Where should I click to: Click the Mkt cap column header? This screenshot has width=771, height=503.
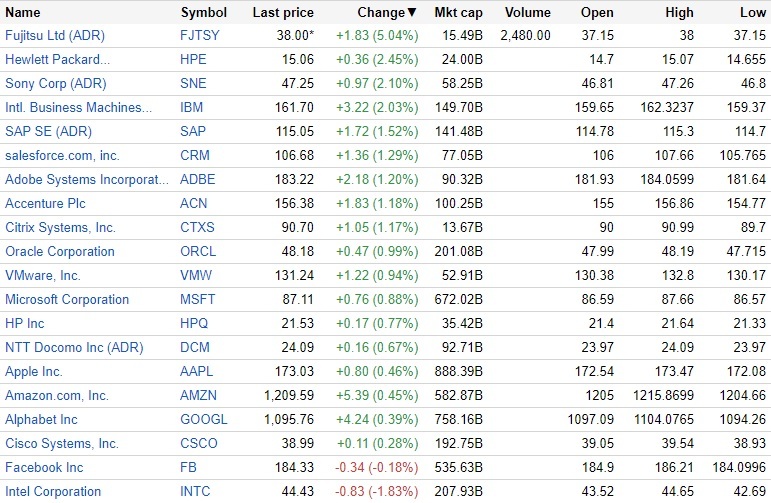point(459,13)
